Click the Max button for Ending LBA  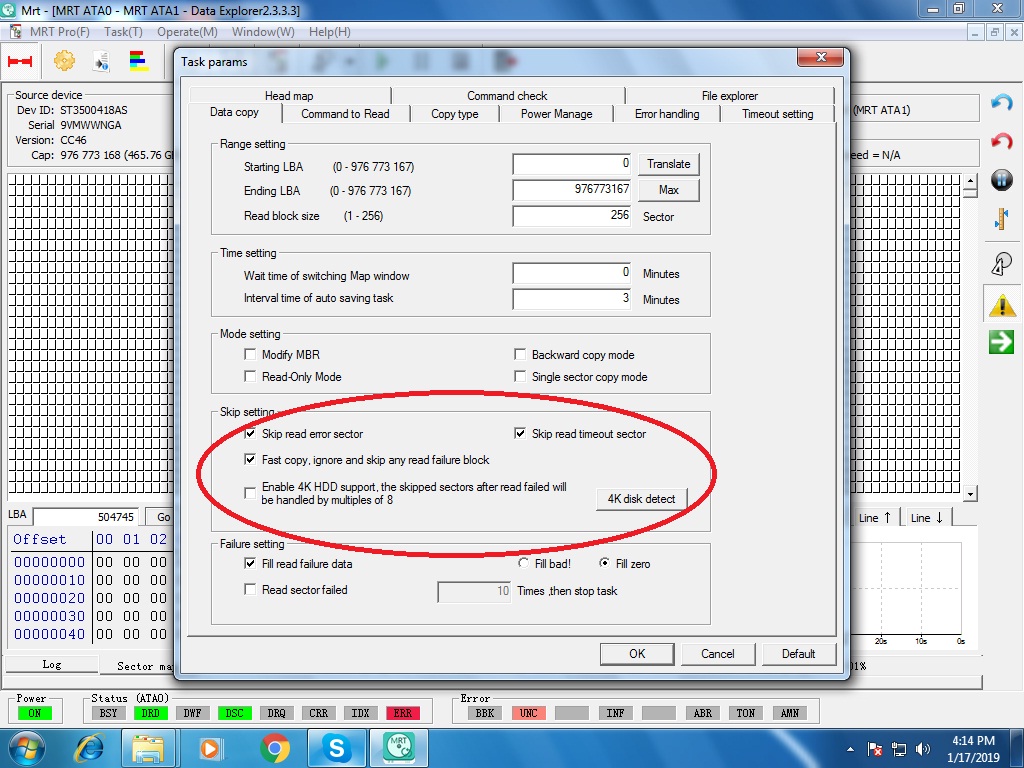tap(668, 190)
